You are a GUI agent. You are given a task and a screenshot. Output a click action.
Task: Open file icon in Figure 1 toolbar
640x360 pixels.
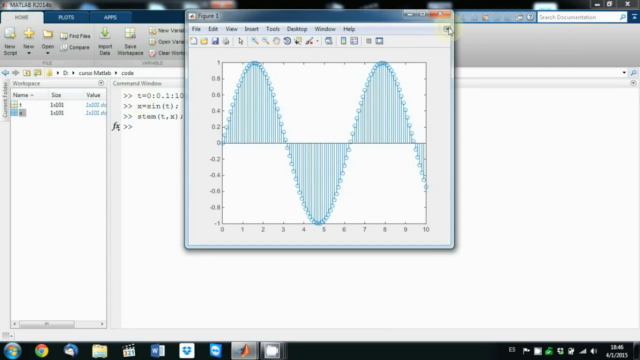[204, 41]
